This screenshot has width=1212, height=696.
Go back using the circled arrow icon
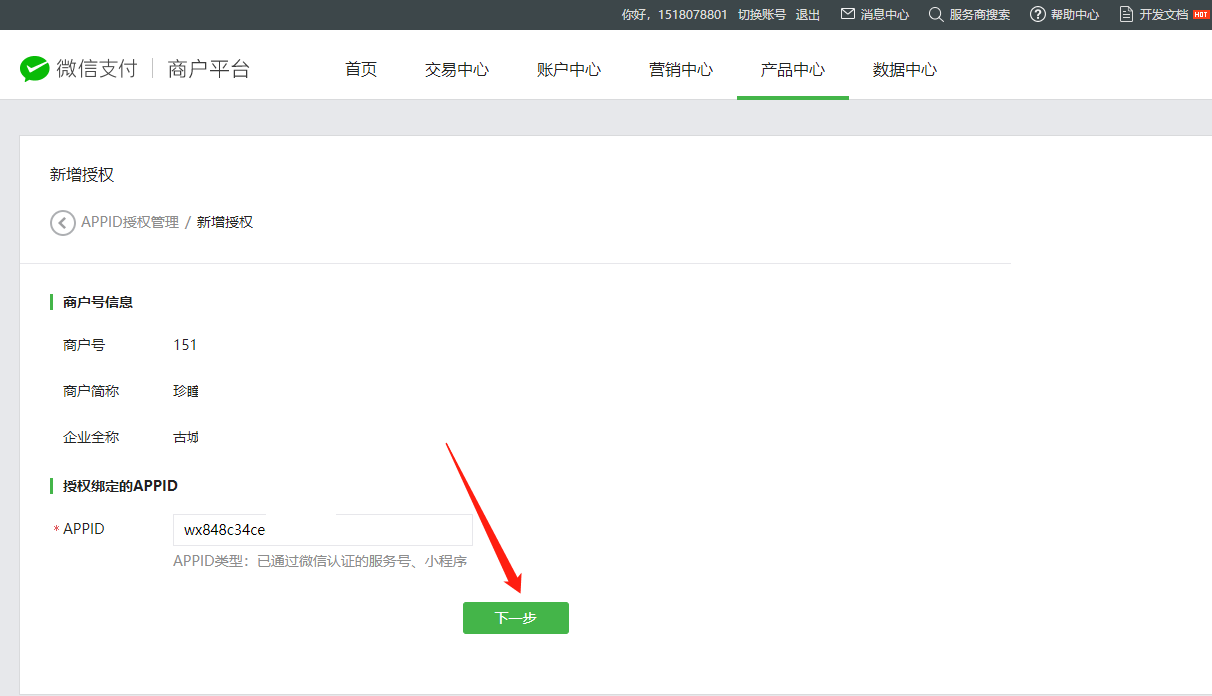[x=63, y=222]
